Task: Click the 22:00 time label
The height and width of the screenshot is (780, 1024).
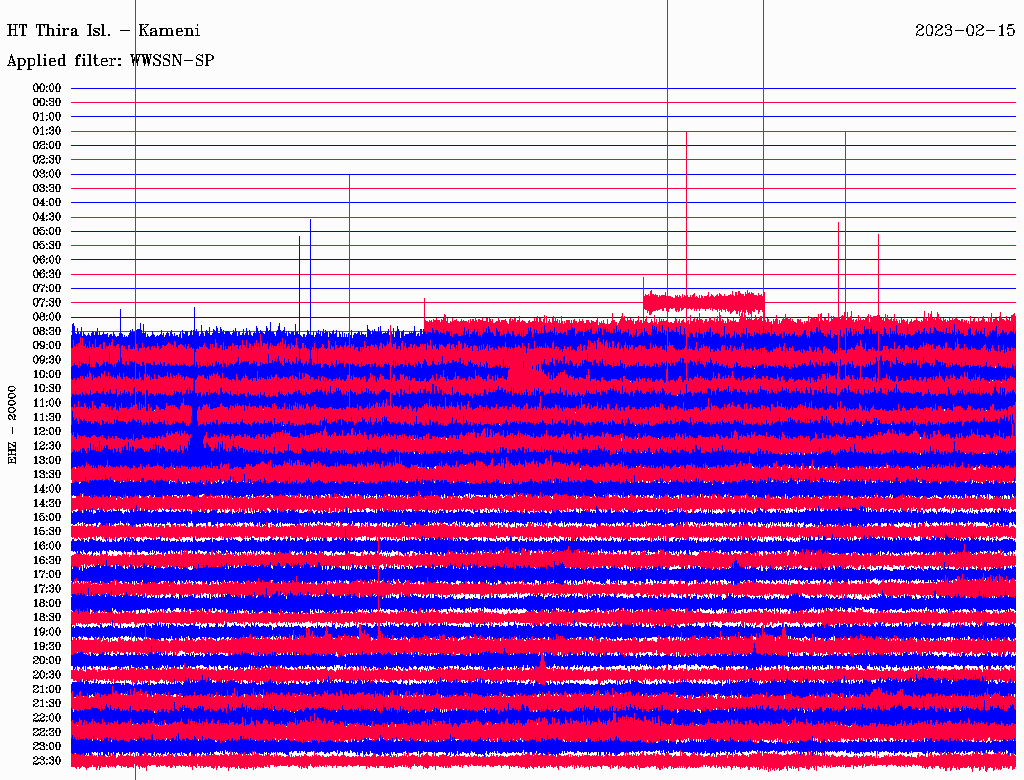Action: tap(47, 718)
